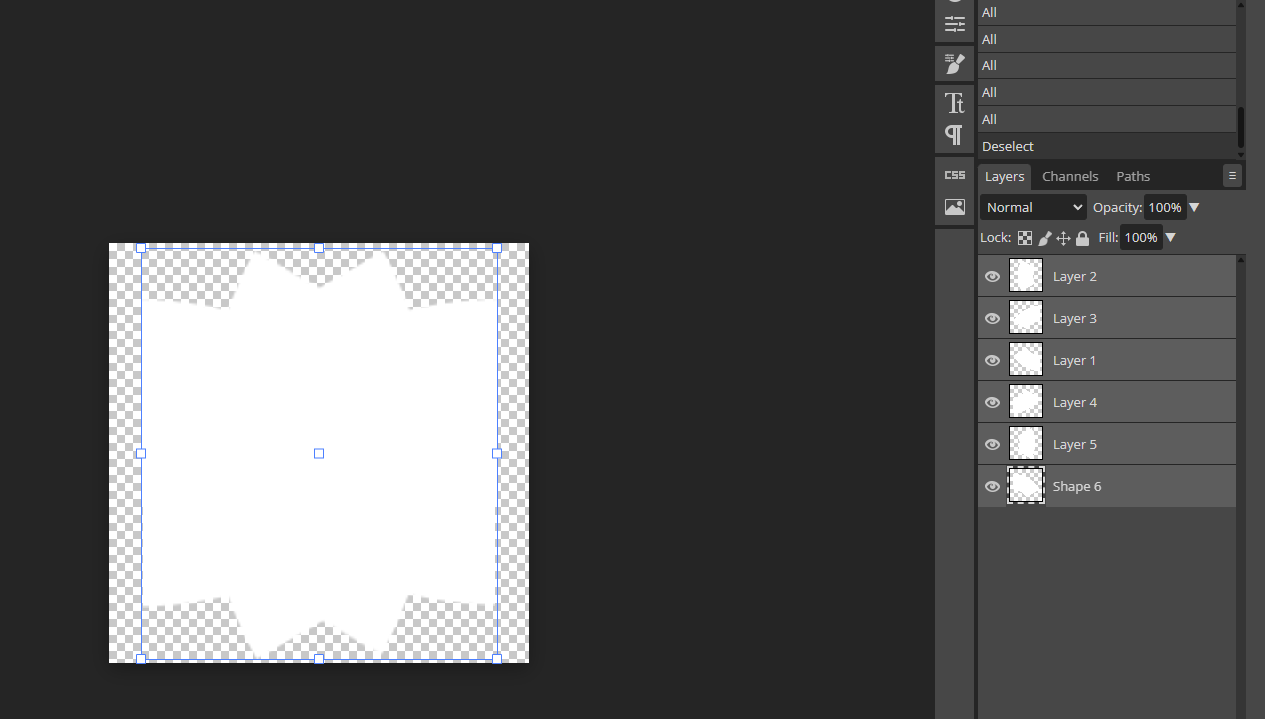Open the Character panel icon

955,103
